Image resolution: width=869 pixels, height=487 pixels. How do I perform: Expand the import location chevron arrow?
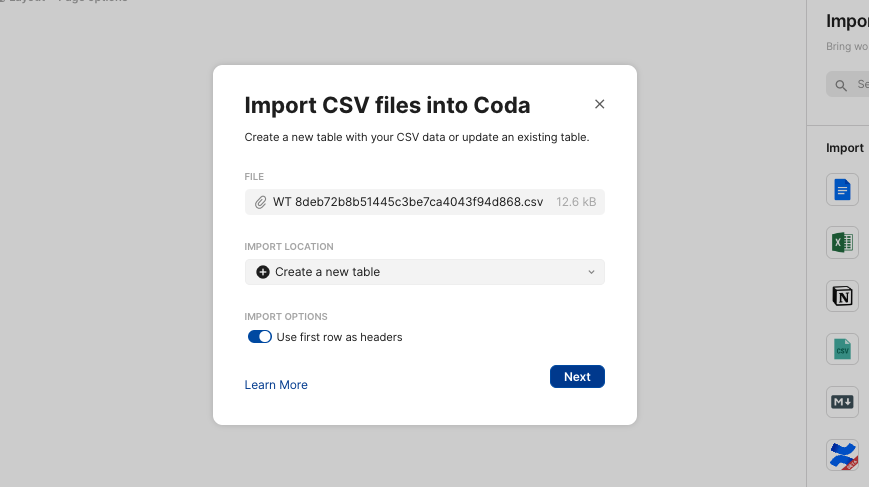point(591,272)
